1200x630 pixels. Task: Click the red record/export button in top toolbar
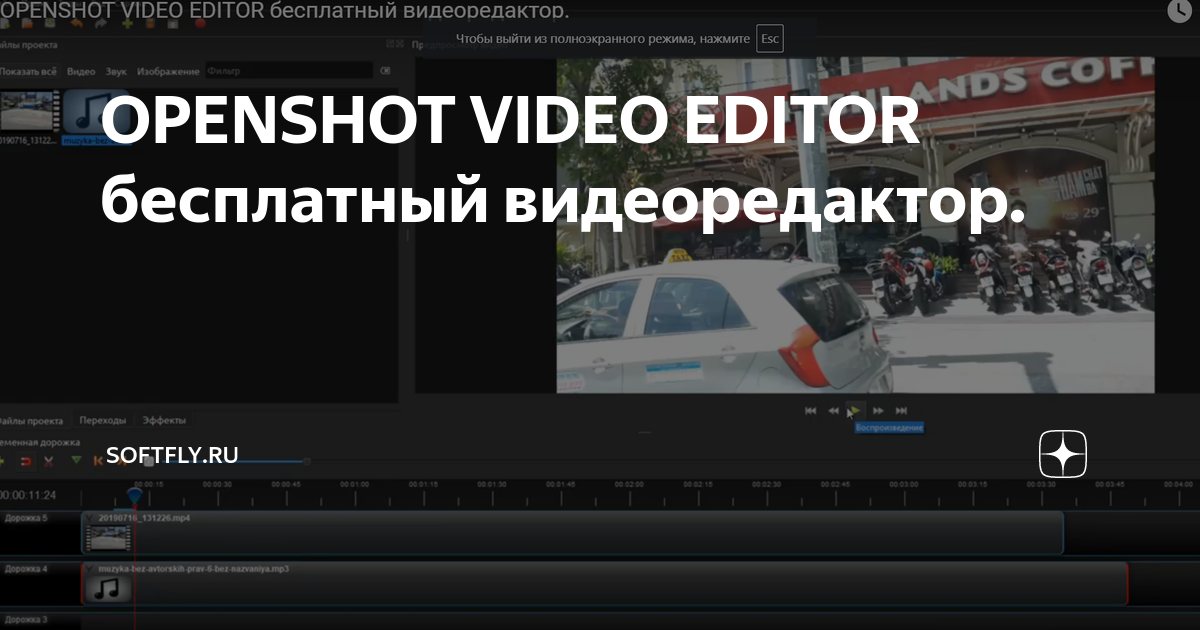coord(201,23)
